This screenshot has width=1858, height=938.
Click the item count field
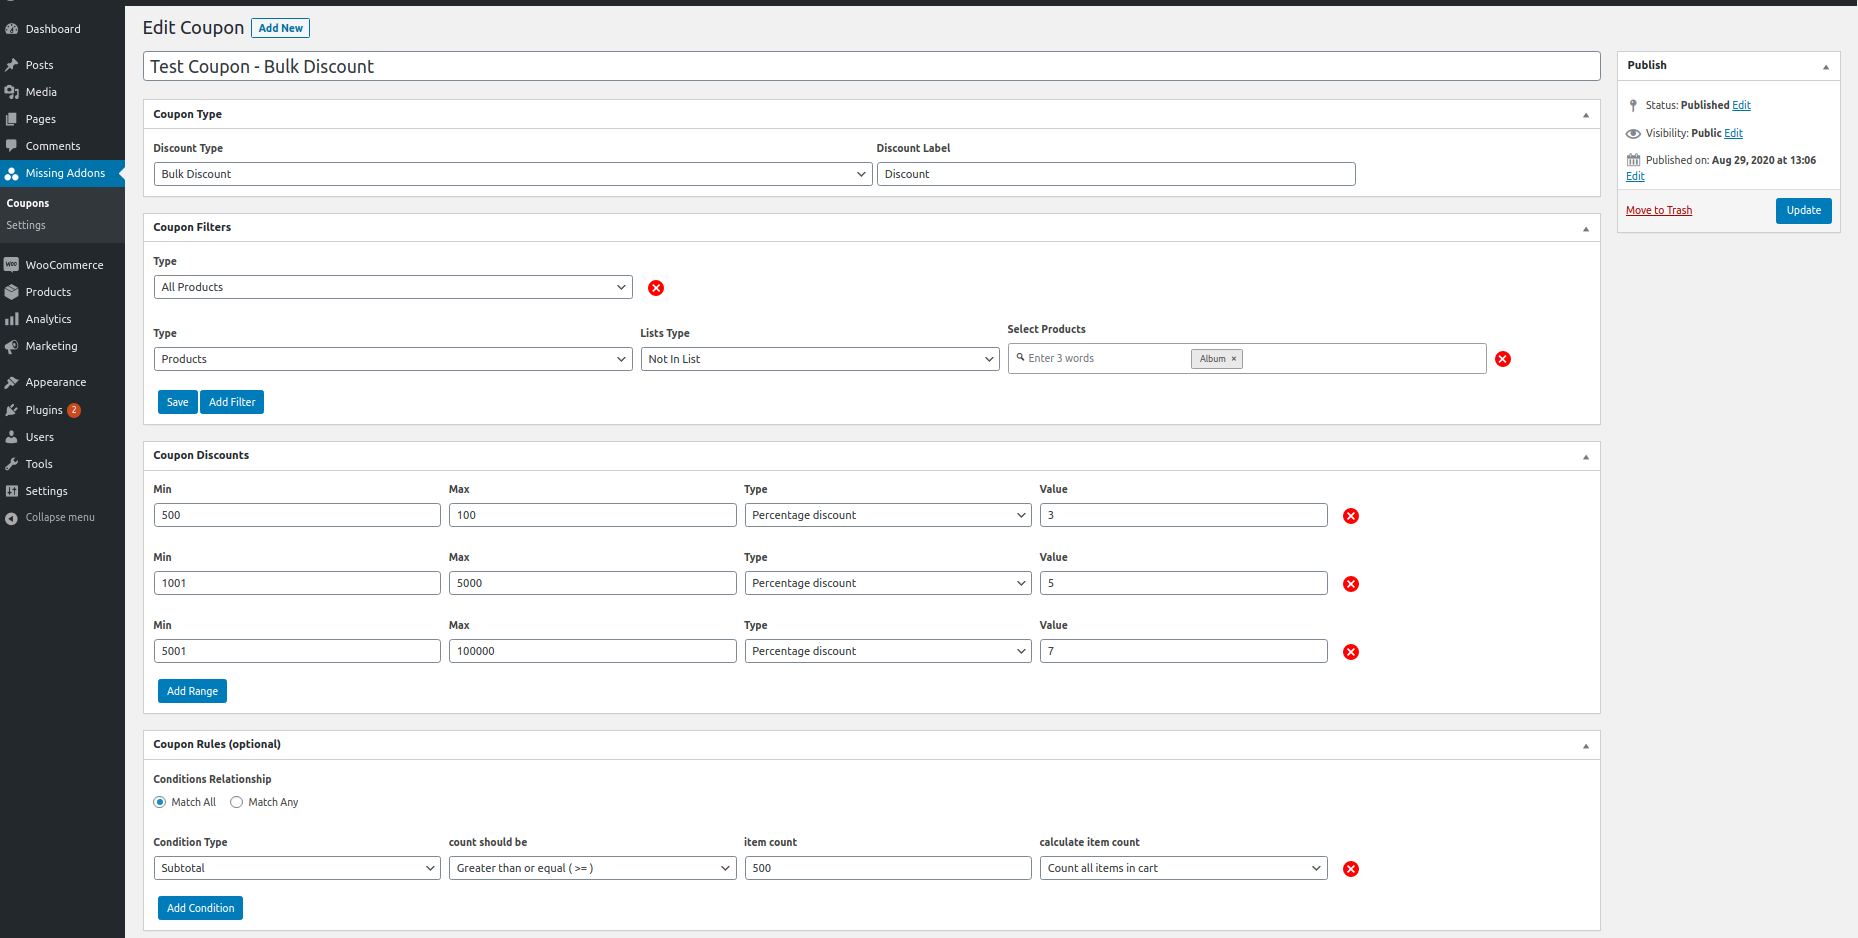click(x=888, y=868)
